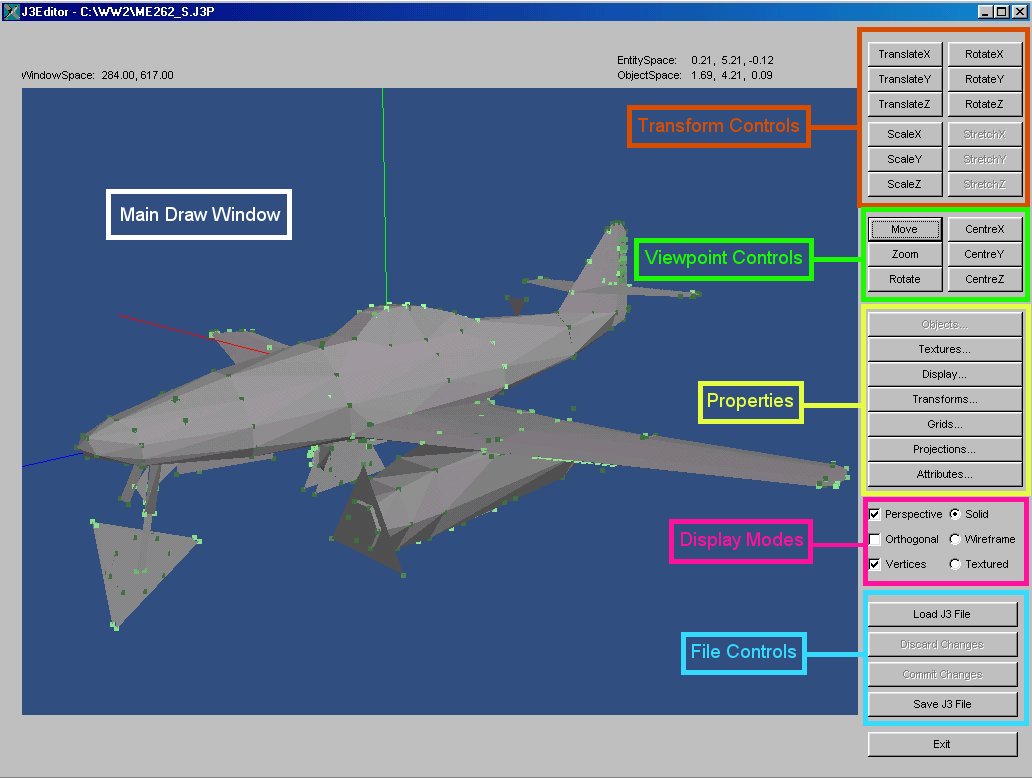Viewport: 1032px width, 778px height.
Task: Open the Grids... dialog
Action: point(944,425)
